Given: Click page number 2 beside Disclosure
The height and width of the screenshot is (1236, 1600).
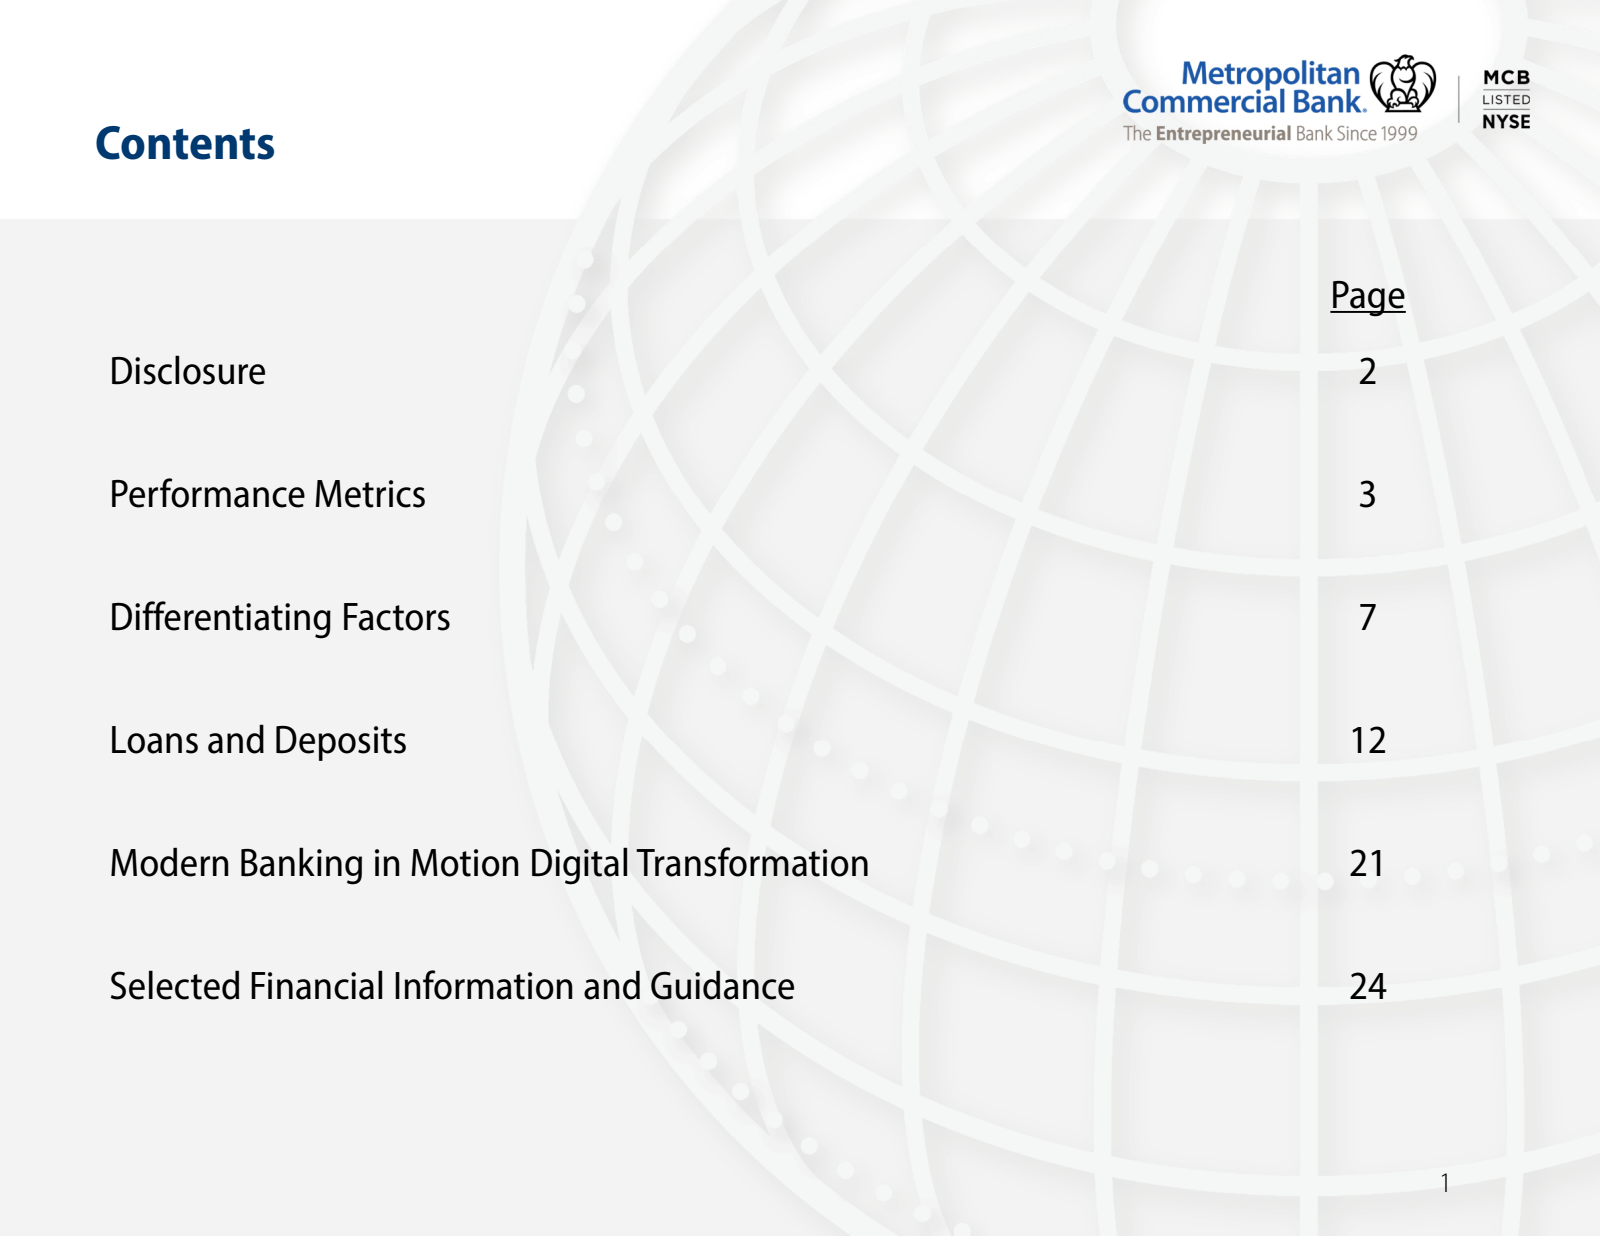Looking at the screenshot, I should click(x=1367, y=371).
